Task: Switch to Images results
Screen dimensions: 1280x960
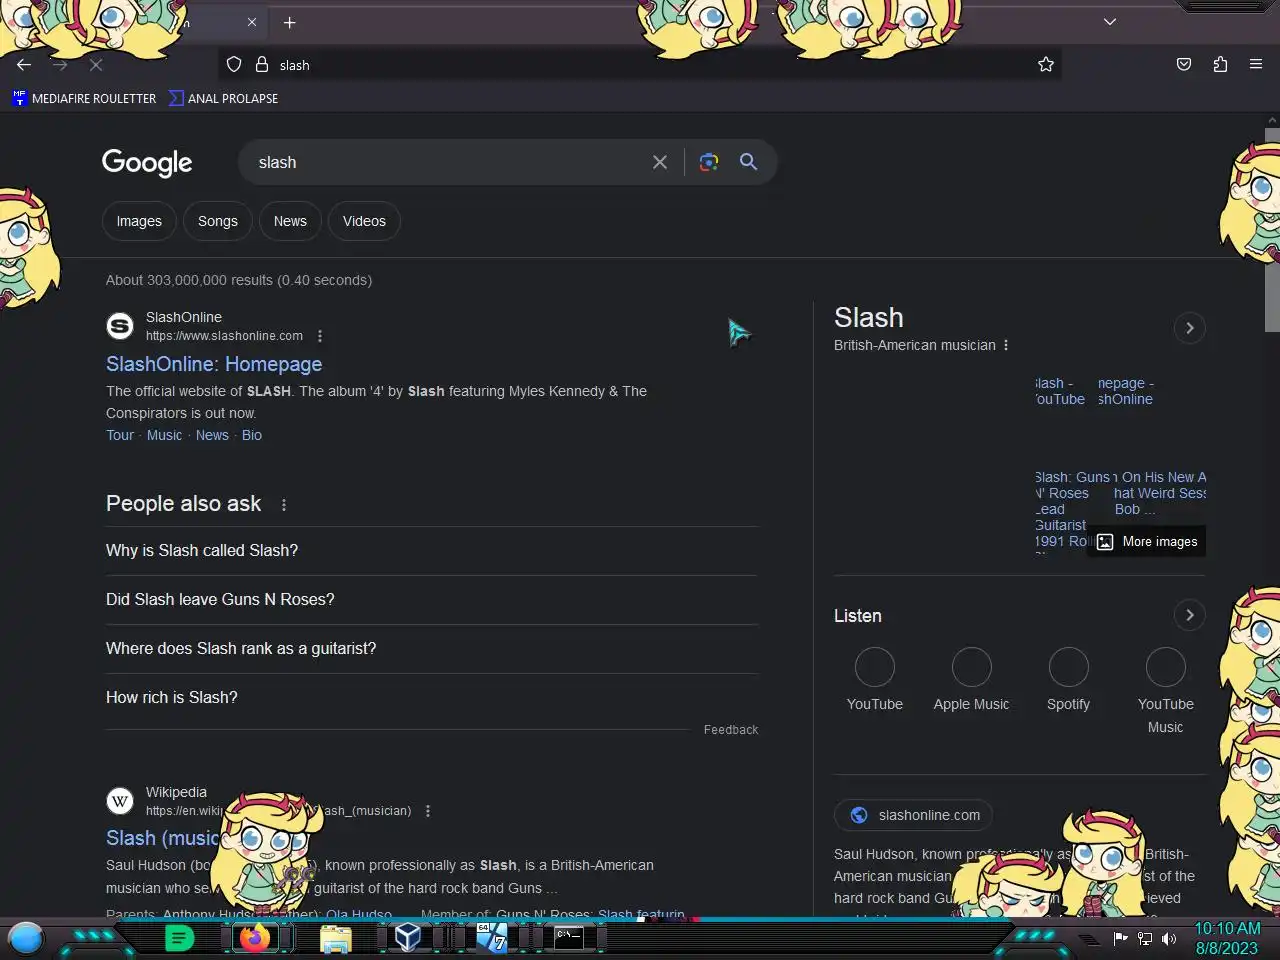Action: pos(139,221)
